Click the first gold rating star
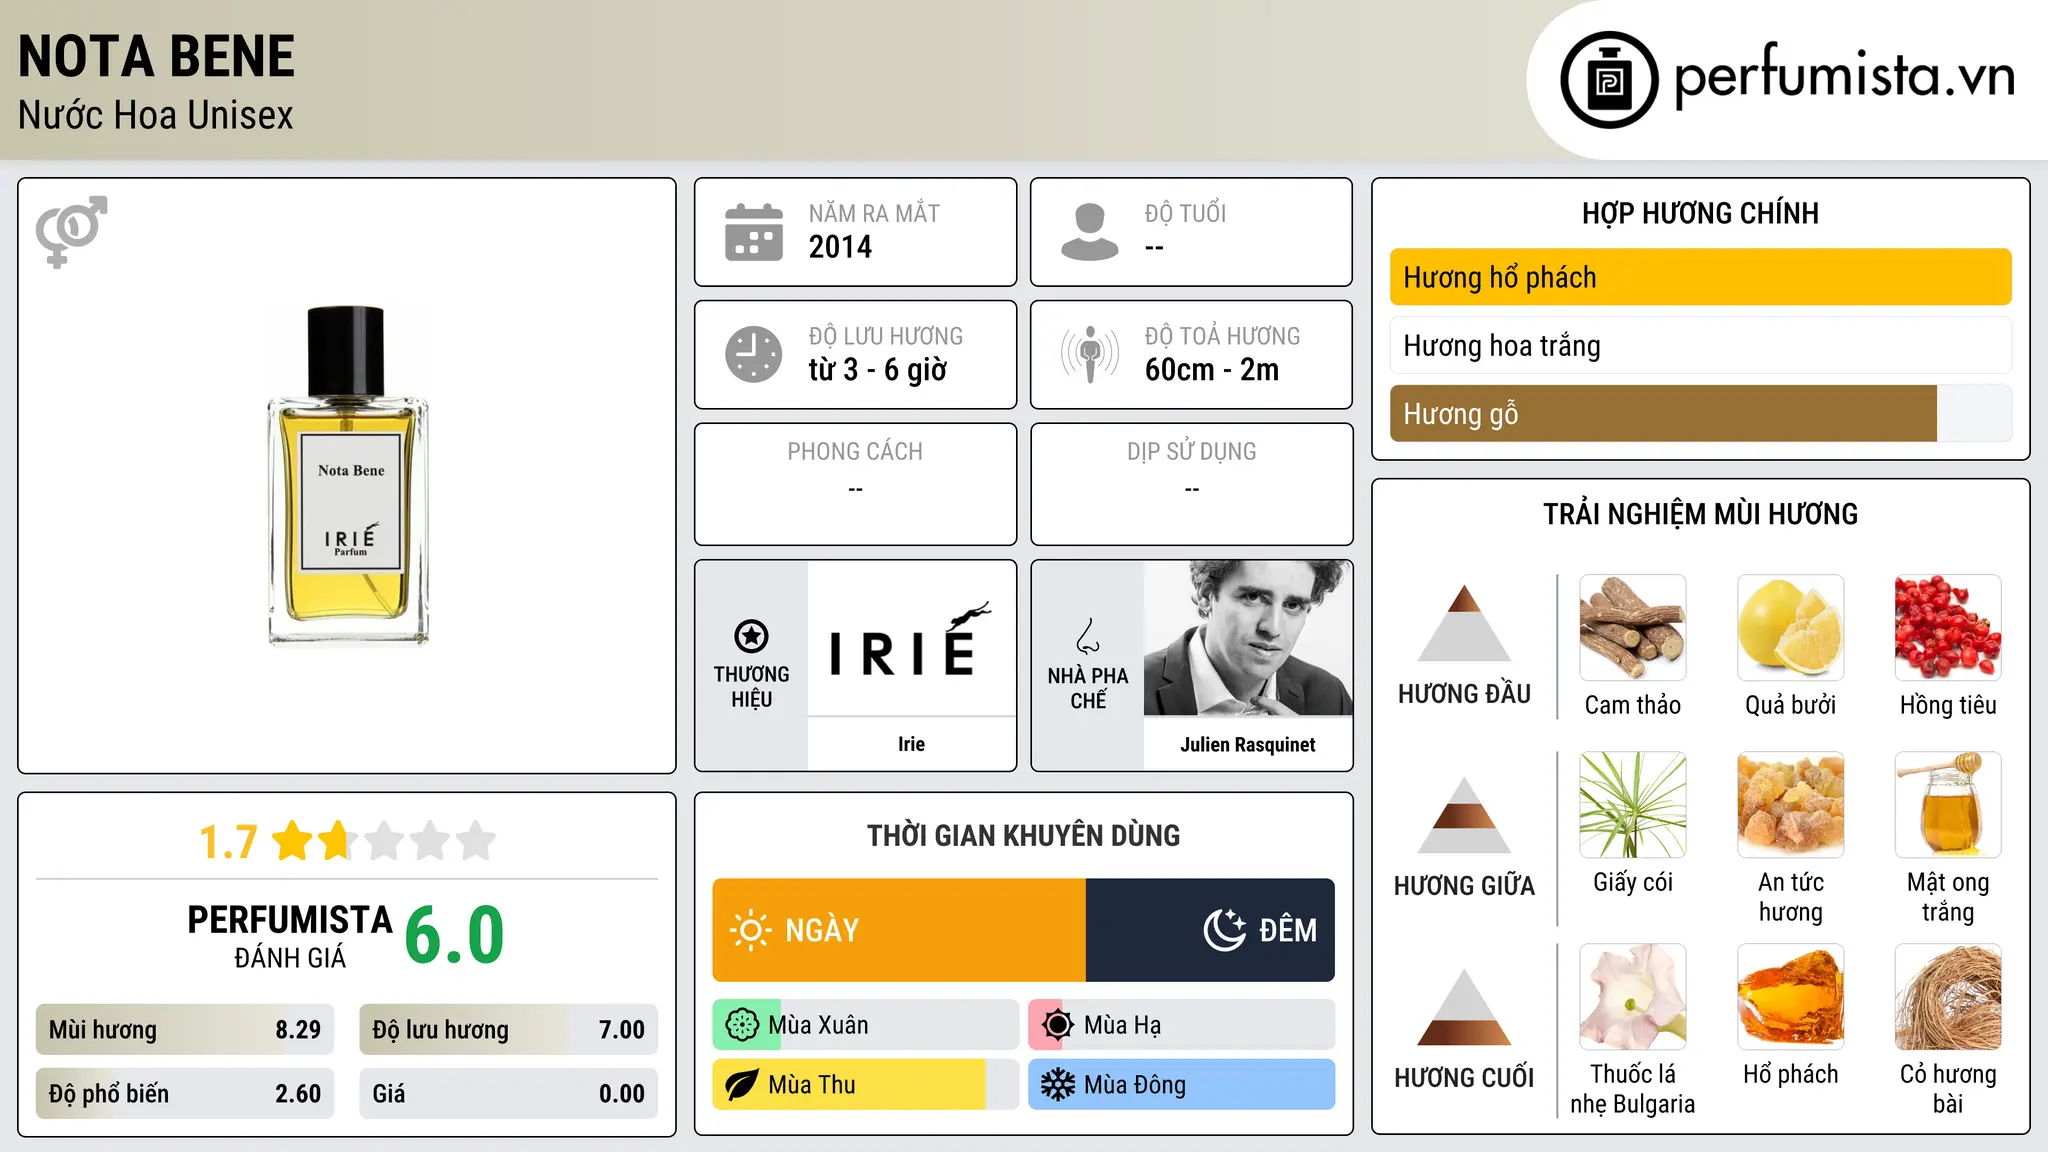This screenshot has height=1152, width=2048. click(x=293, y=841)
